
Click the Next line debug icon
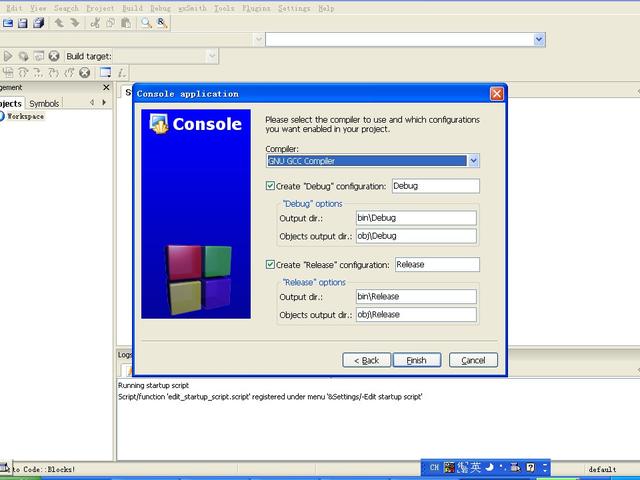tap(23, 73)
